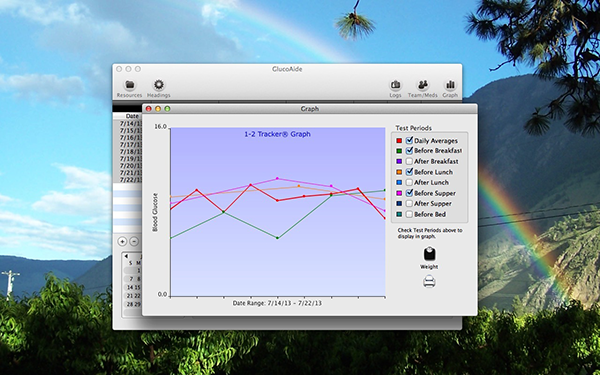Uncheck Before Supper test period
Screen dimensions: 600x375
[x=409, y=193]
